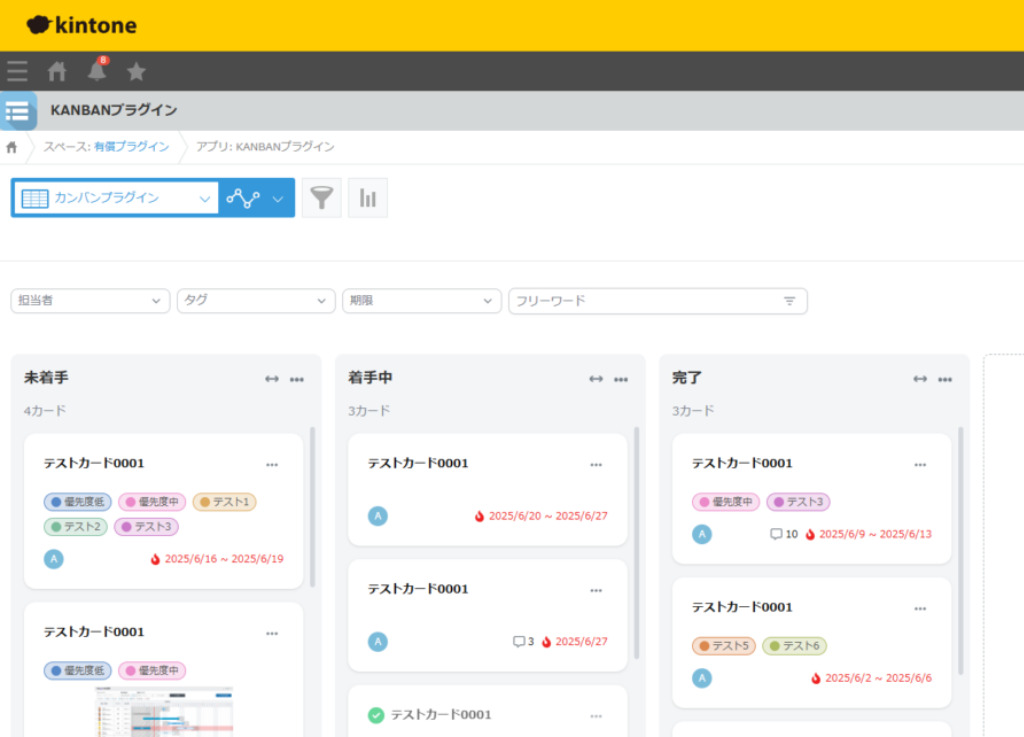Click the comment icon showing 3 comments
The width and height of the screenshot is (1024, 737).
point(519,642)
